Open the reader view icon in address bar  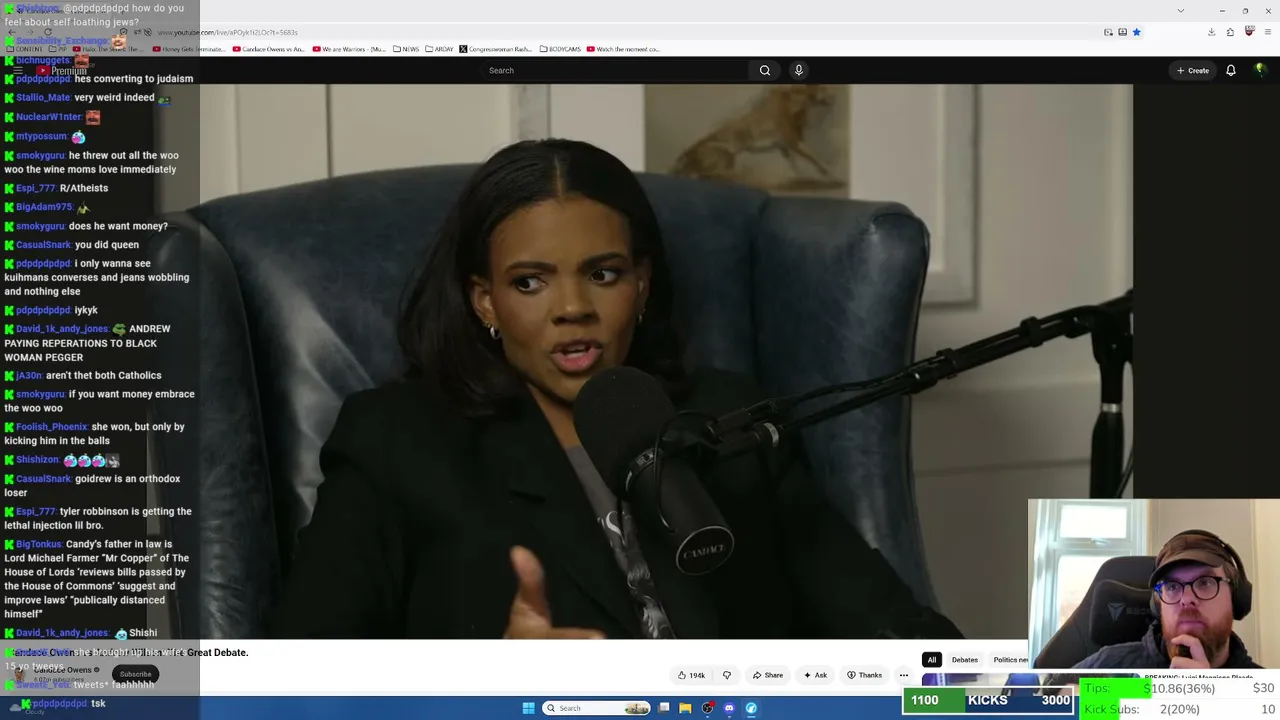[1108, 32]
